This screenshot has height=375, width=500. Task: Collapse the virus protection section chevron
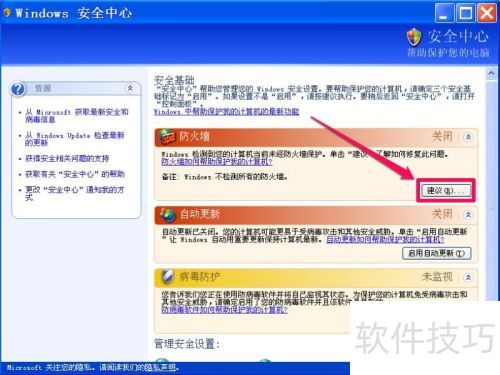tap(468, 277)
